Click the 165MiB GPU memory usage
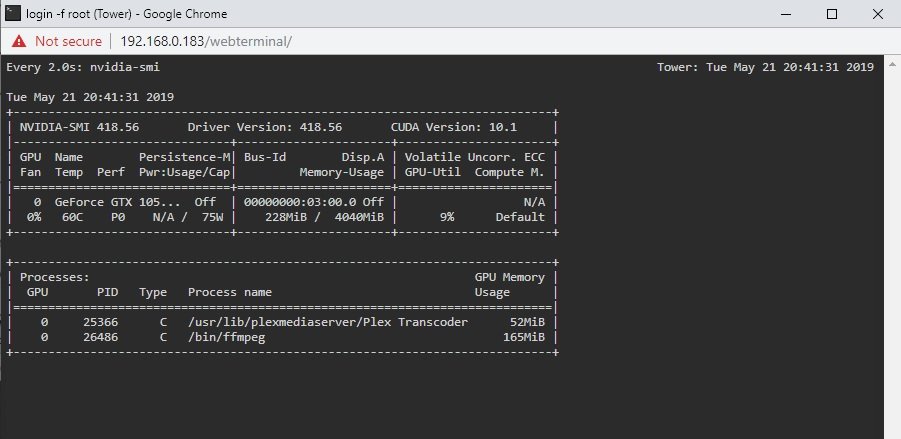The height and width of the screenshot is (439, 901). tap(524, 337)
